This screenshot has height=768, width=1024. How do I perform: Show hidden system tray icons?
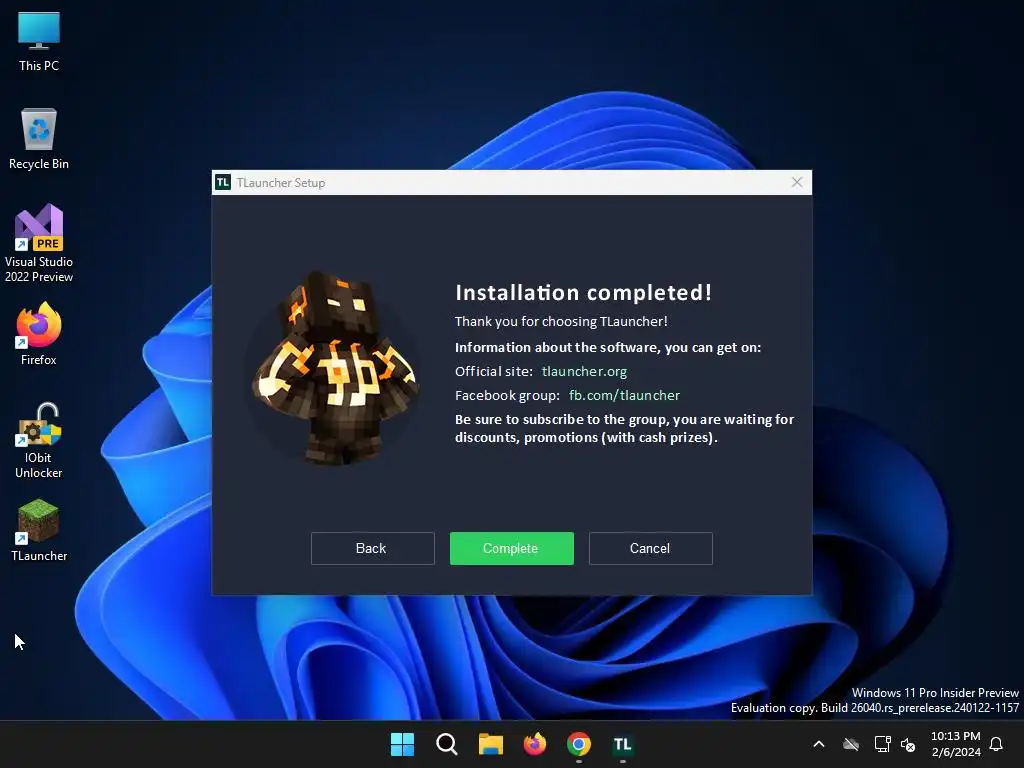click(x=818, y=744)
